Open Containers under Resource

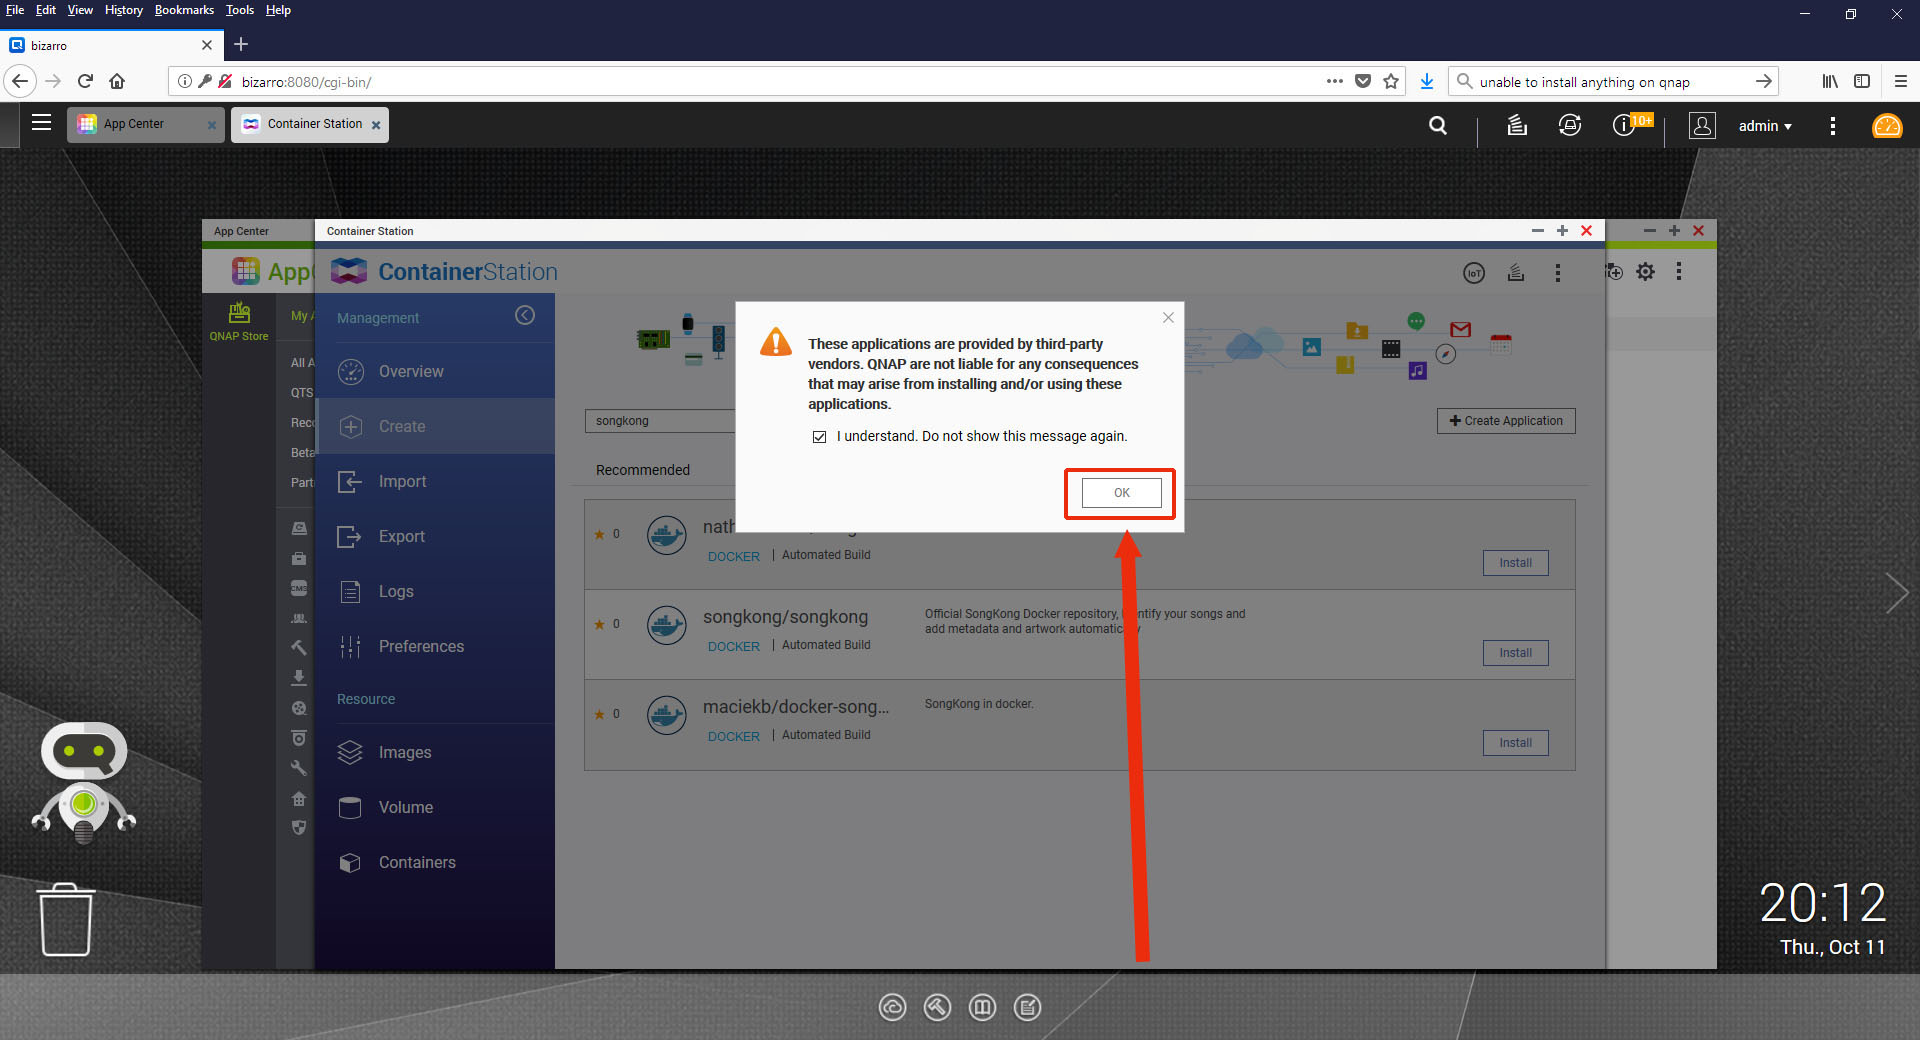434,862
